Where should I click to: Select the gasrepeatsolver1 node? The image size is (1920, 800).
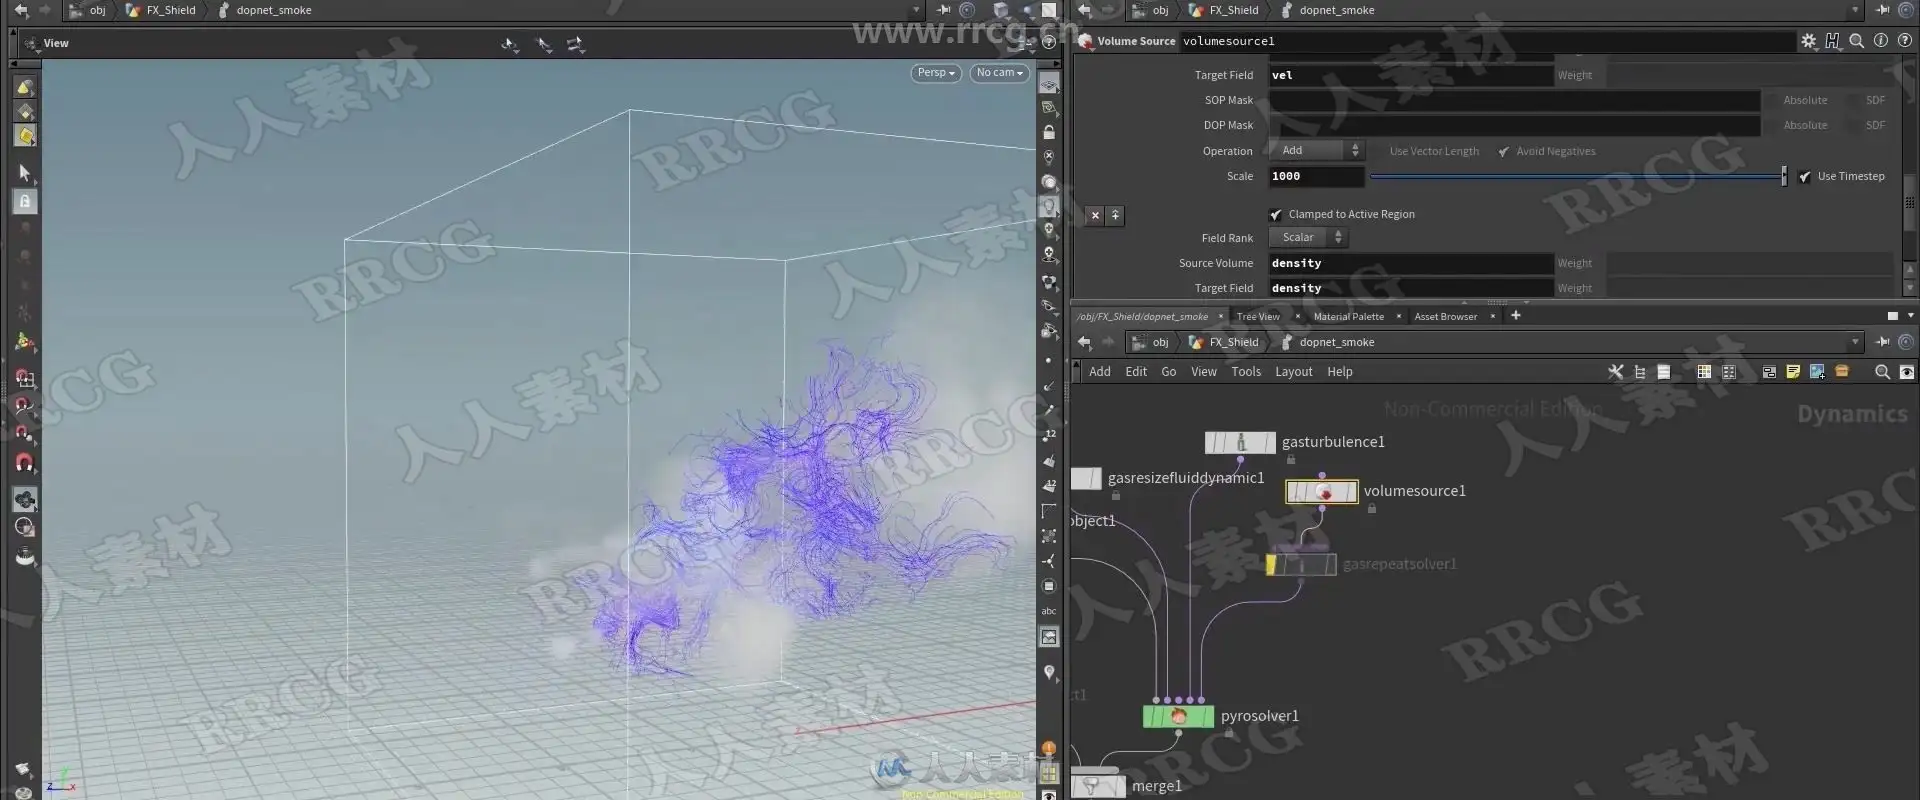pos(1302,564)
